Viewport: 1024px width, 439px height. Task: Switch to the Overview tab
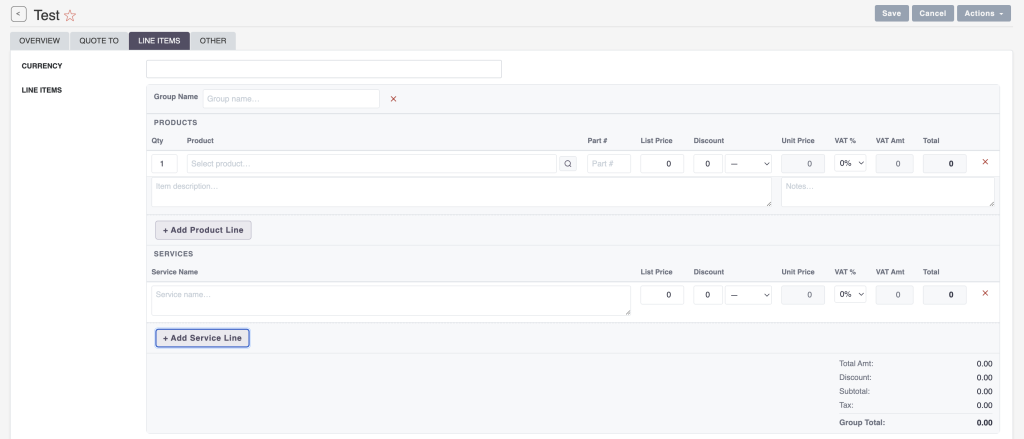[39, 41]
